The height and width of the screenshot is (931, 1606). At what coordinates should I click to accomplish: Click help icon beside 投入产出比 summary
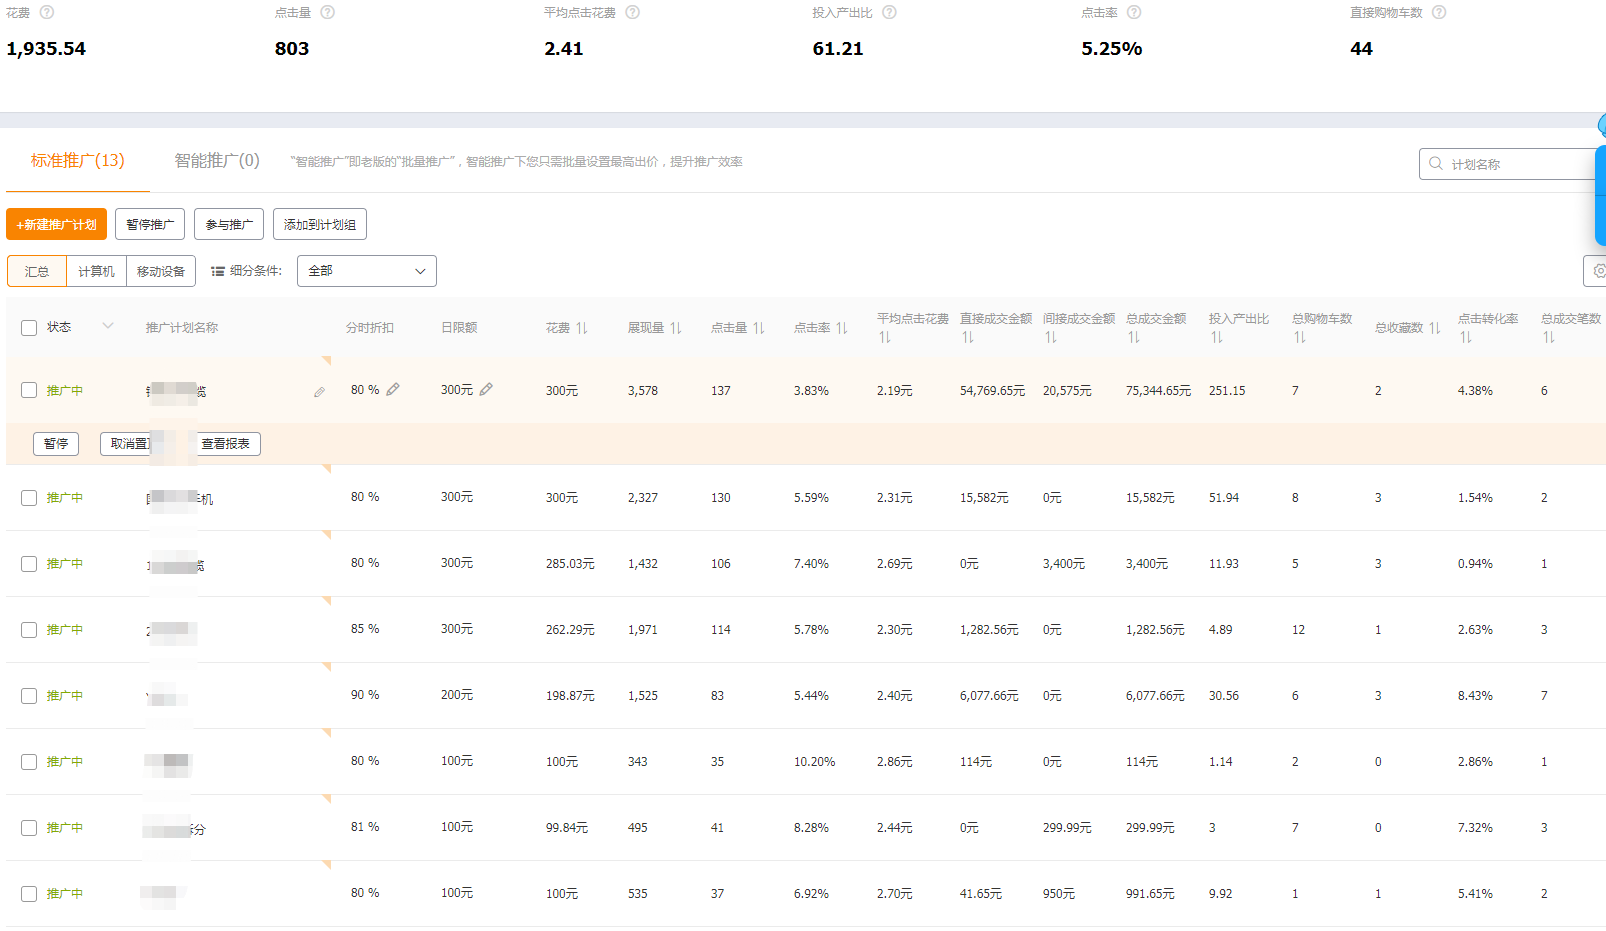pyautogui.click(x=889, y=13)
